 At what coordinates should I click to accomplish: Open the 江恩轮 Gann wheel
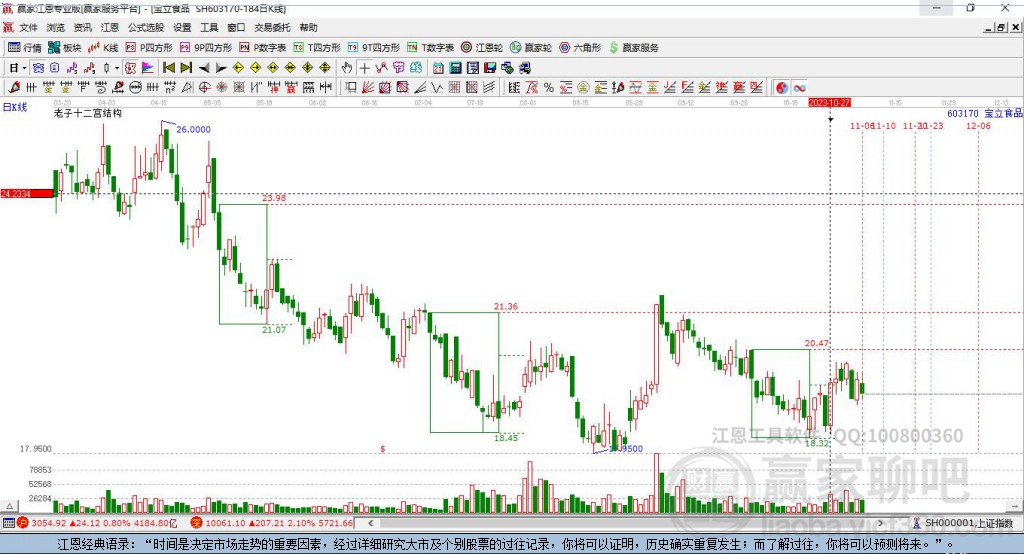pyautogui.click(x=482, y=48)
